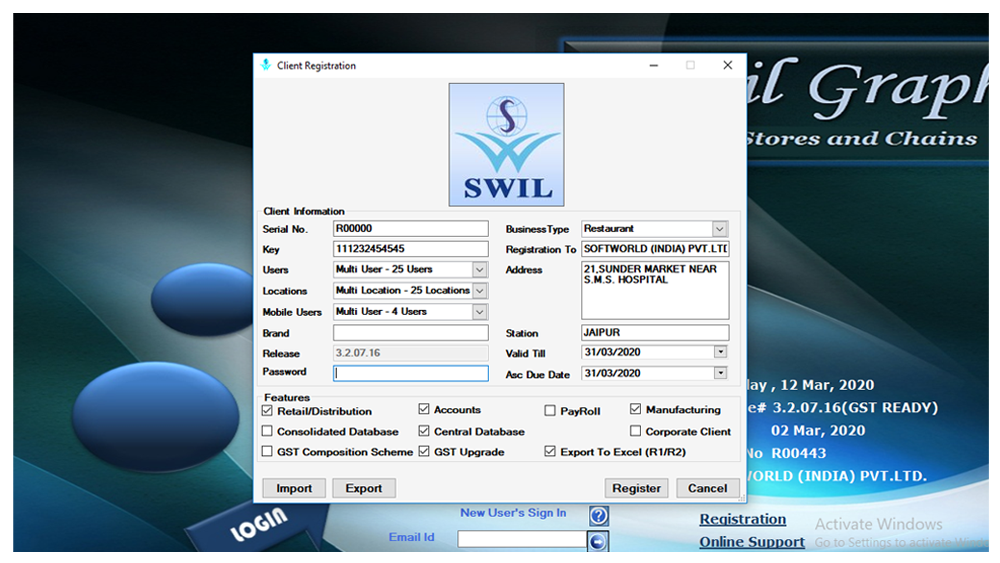
Task: Toggle GST Upgrade checkbox
Action: click(424, 451)
